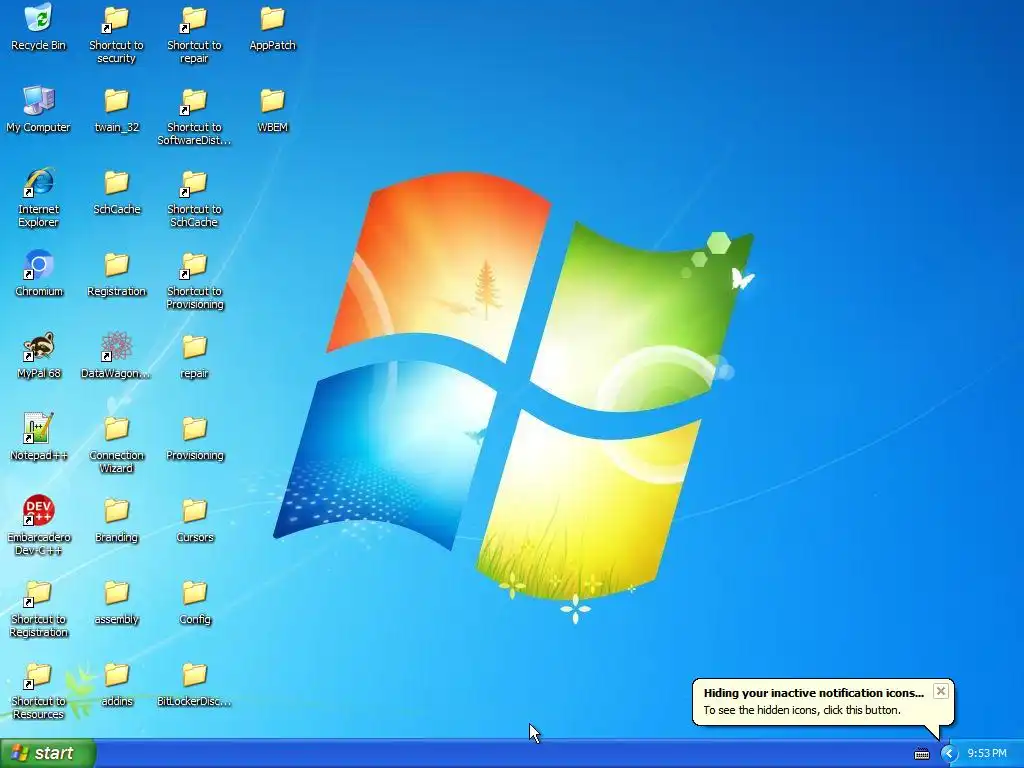The width and height of the screenshot is (1024, 768).
Task: Click the 9:53 PM taskbar clock
Action: click(x=987, y=754)
